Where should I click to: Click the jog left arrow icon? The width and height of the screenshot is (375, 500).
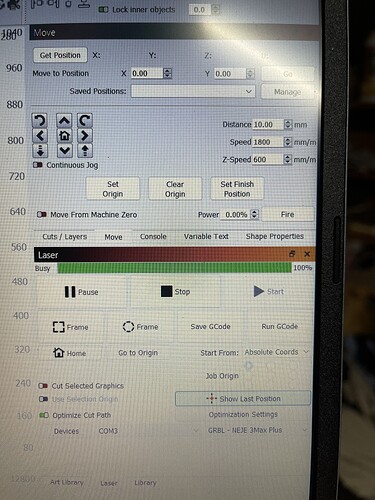click(40, 136)
